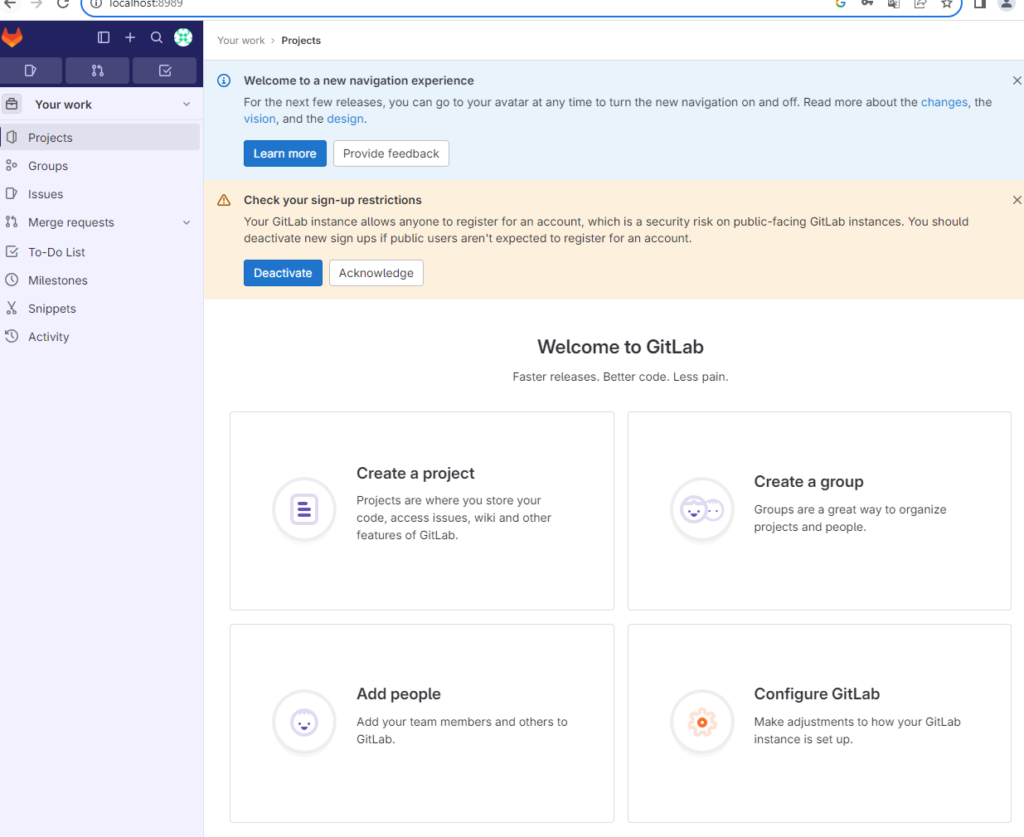Dismiss the new navigation banner

pos(1017,81)
